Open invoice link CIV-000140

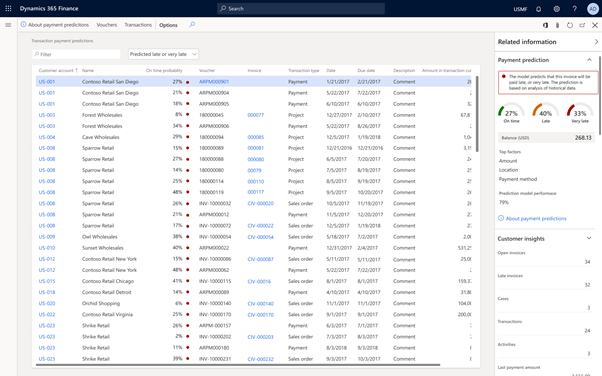261,303
